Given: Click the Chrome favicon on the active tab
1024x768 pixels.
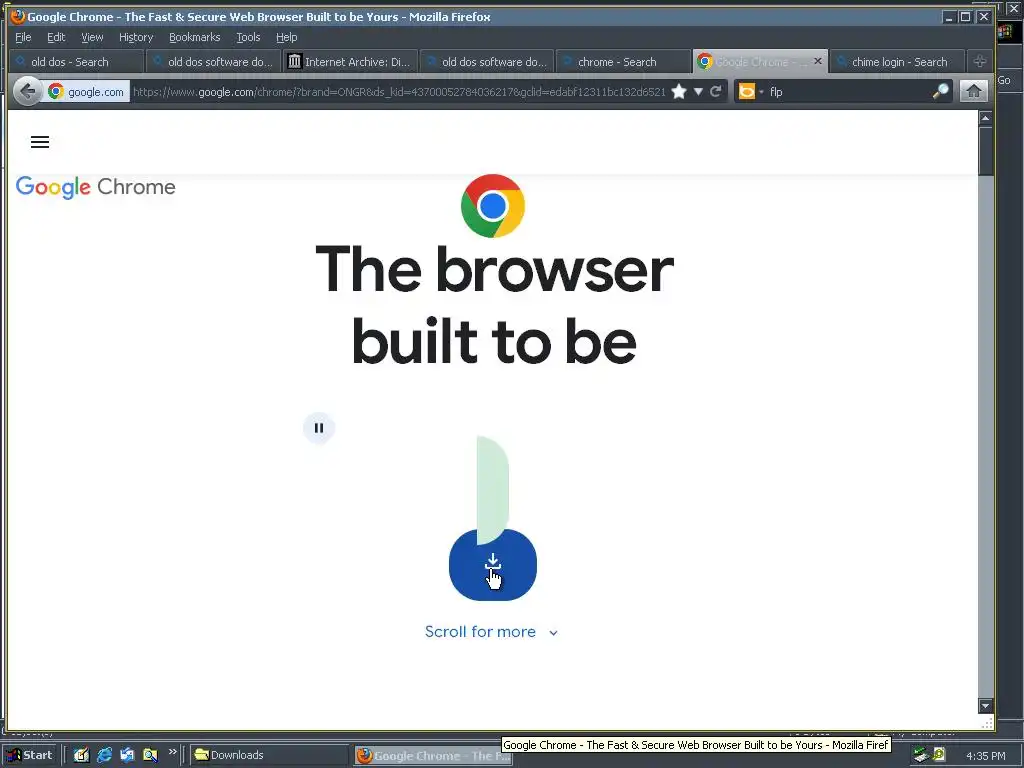Looking at the screenshot, I should pos(705,61).
